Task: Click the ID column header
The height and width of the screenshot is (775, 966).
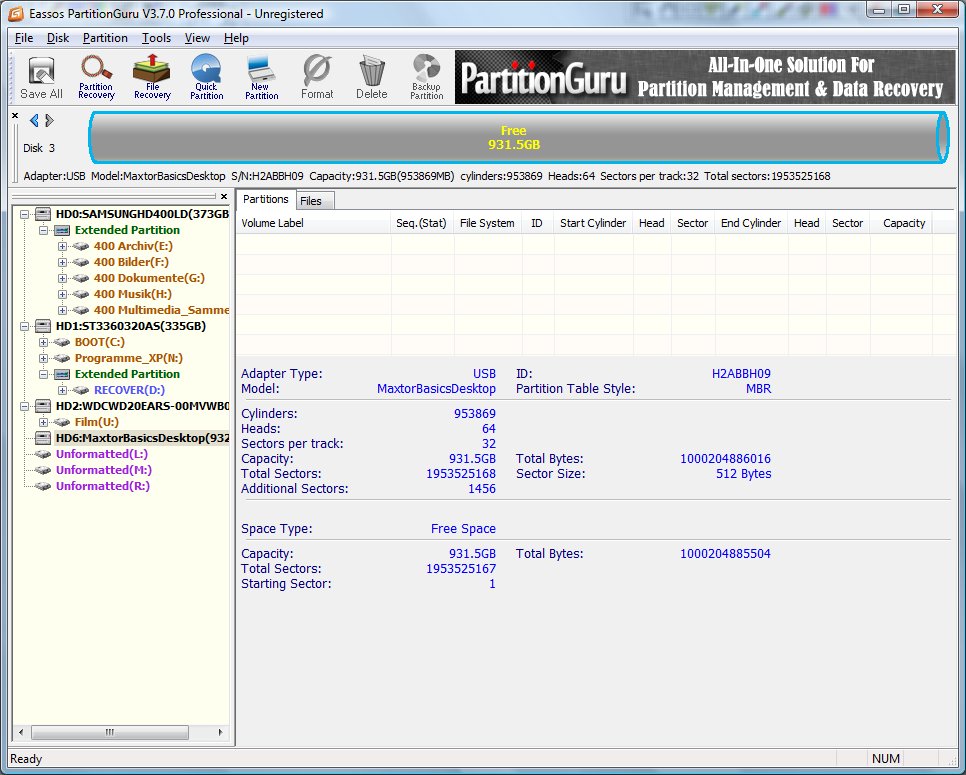Action: coord(537,223)
